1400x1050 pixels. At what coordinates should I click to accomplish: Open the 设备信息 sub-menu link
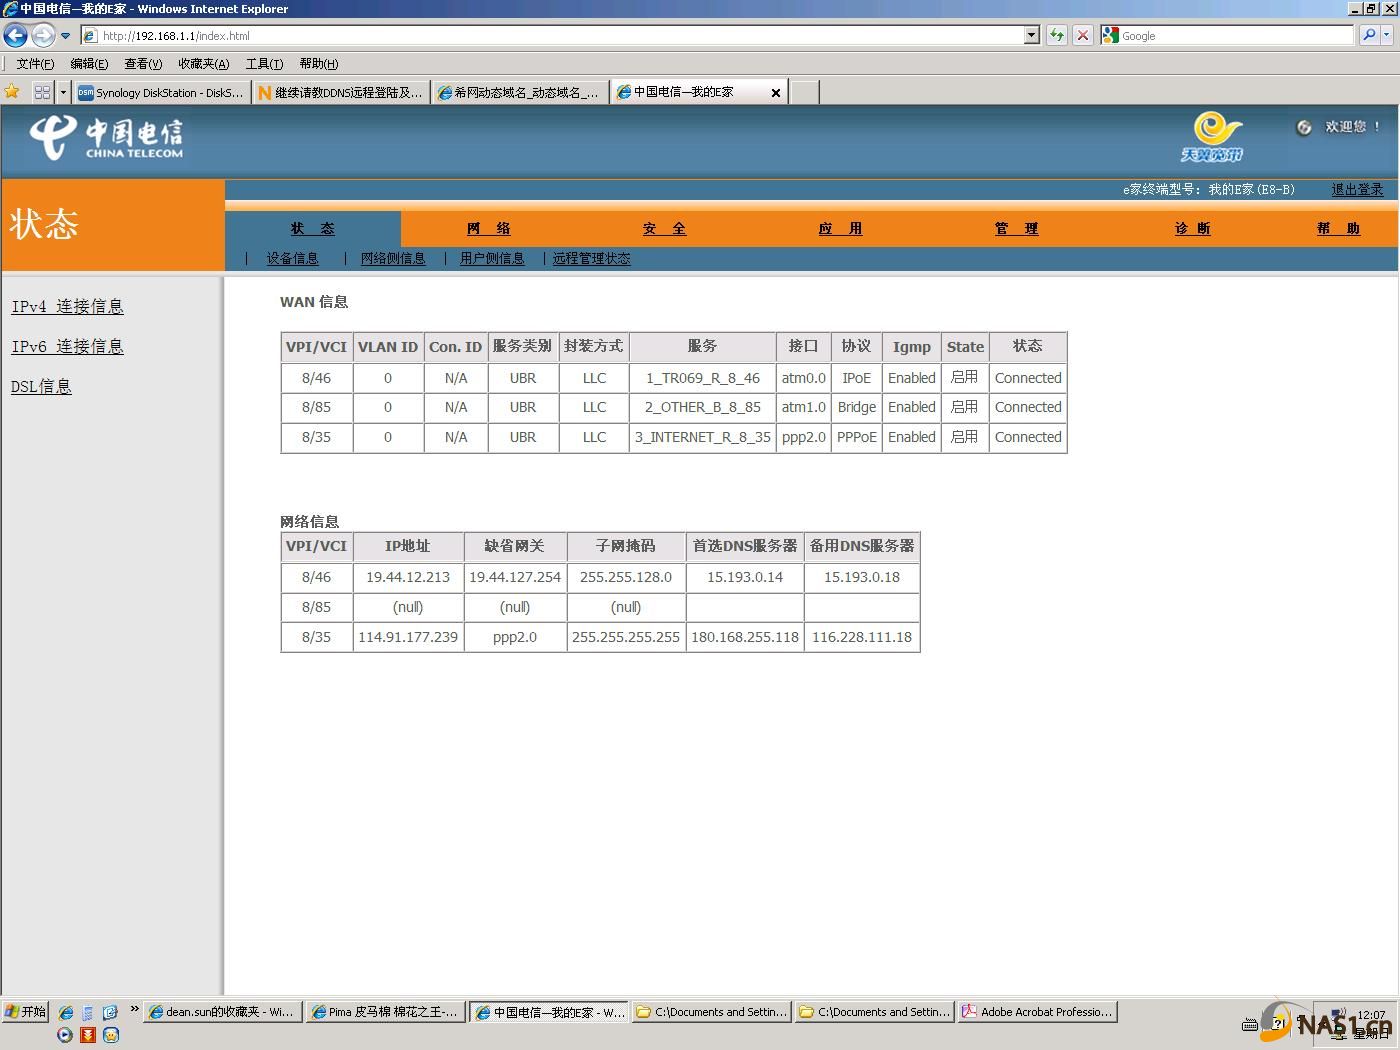(293, 258)
